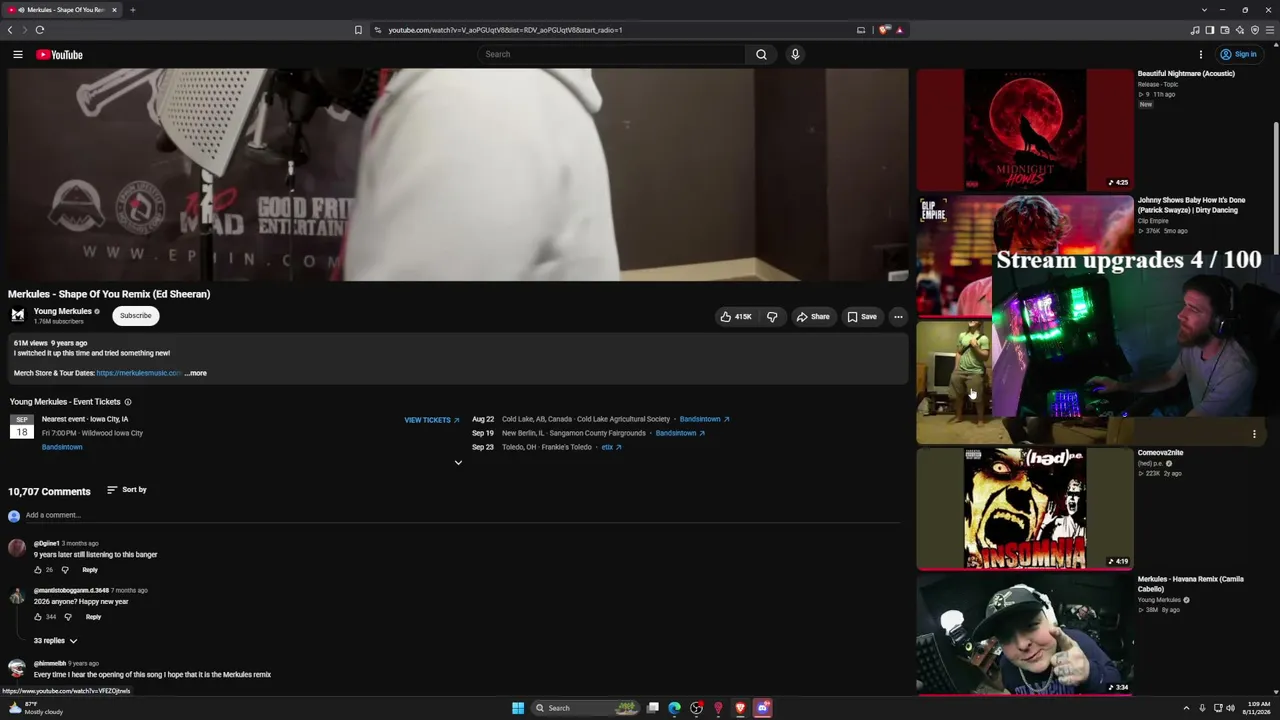Focus the YouTube search box
This screenshot has width=1280, height=720.
pyautogui.click(x=612, y=55)
